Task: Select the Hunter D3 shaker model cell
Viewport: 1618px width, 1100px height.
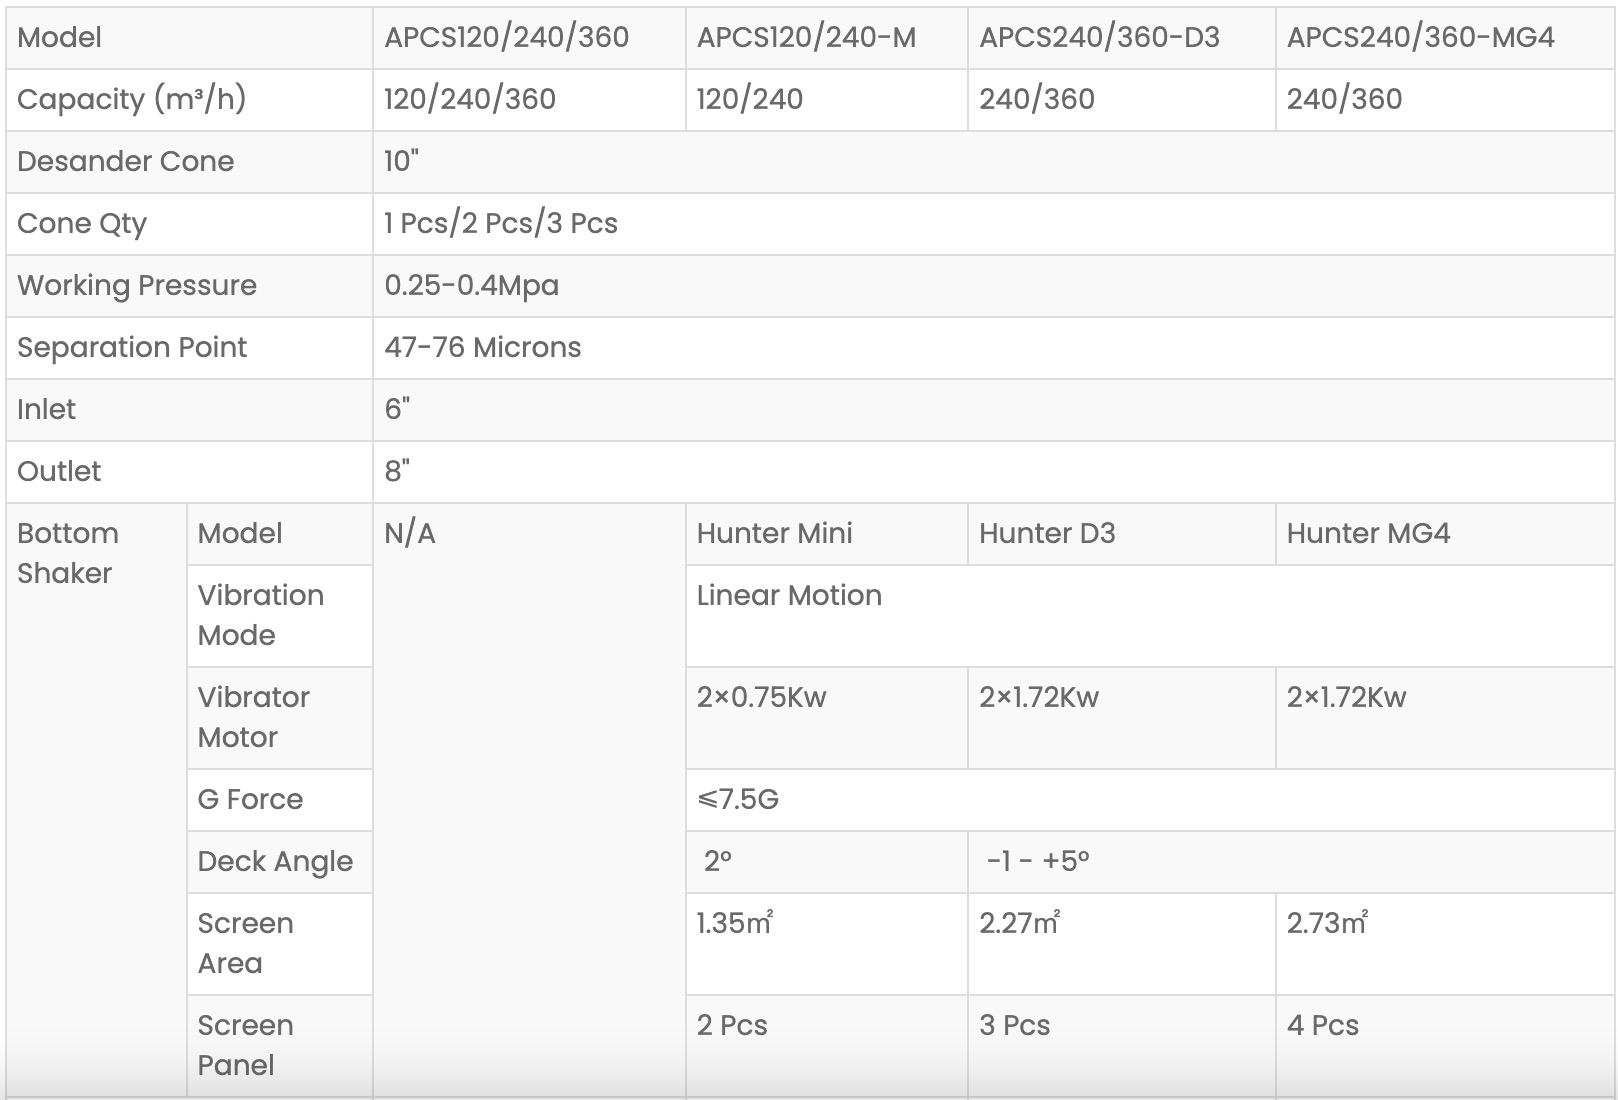Action: 1046,533
